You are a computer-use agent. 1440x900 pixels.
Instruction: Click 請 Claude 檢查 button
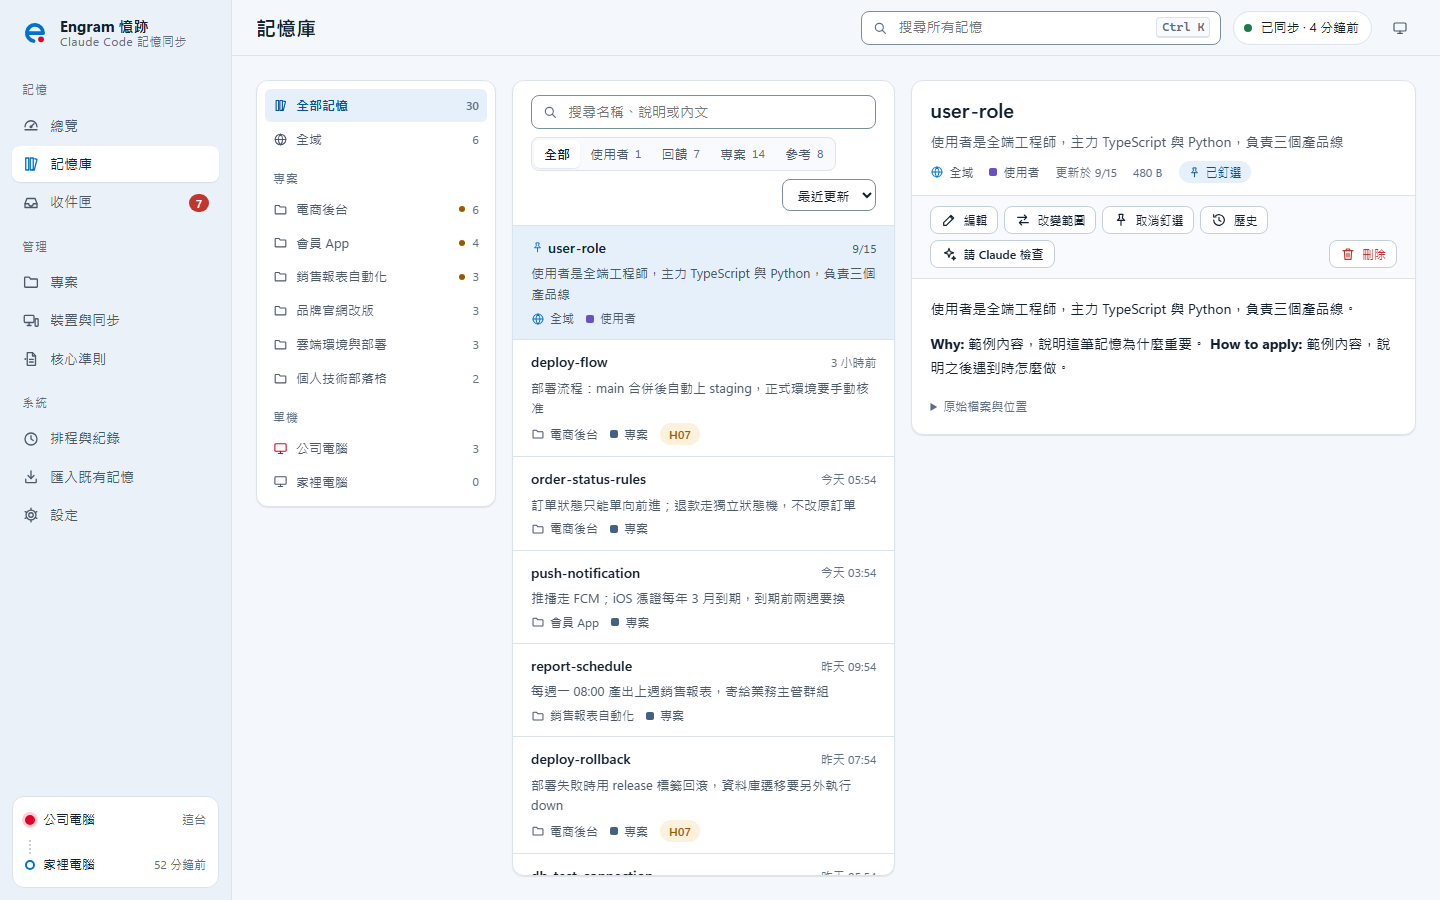(992, 254)
